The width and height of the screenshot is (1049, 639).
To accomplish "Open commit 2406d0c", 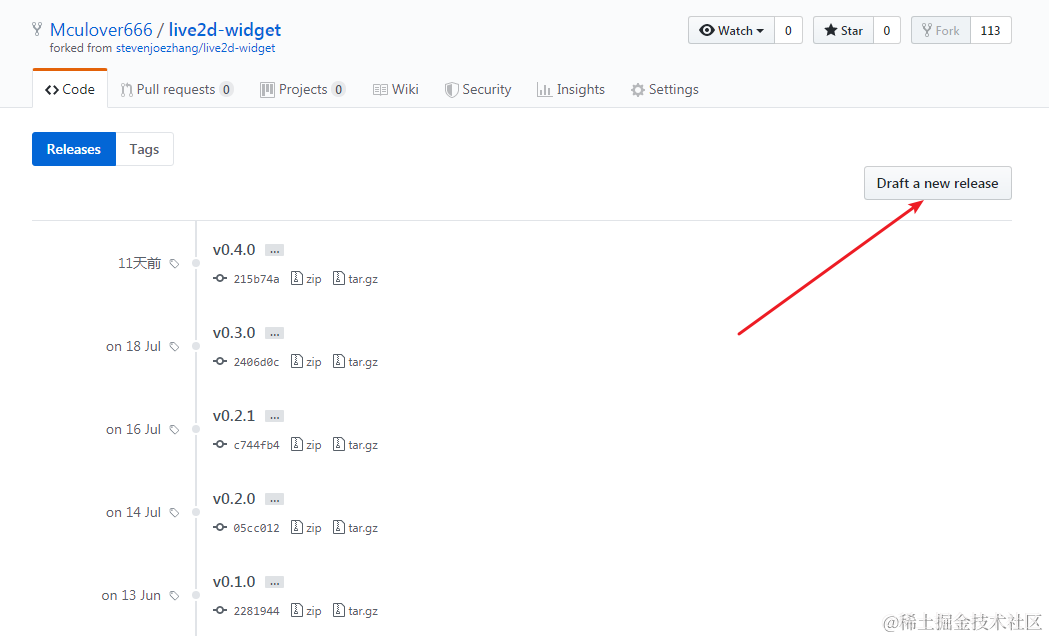I will point(256,362).
